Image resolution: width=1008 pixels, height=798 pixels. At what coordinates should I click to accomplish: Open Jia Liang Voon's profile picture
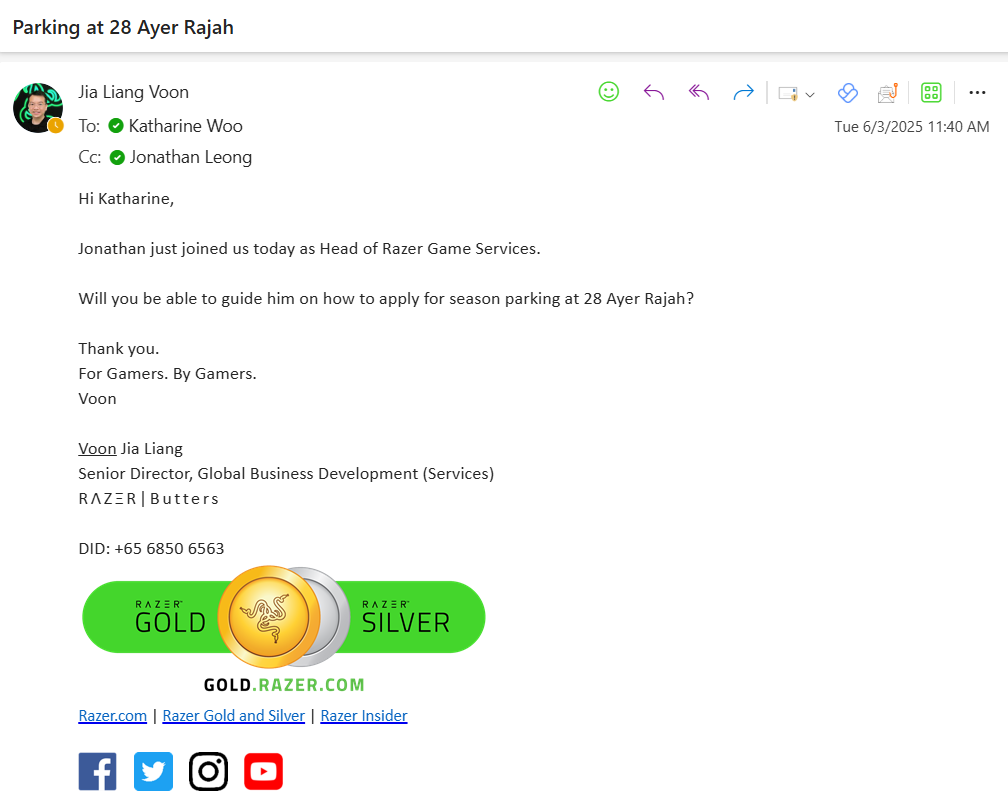click(x=38, y=107)
